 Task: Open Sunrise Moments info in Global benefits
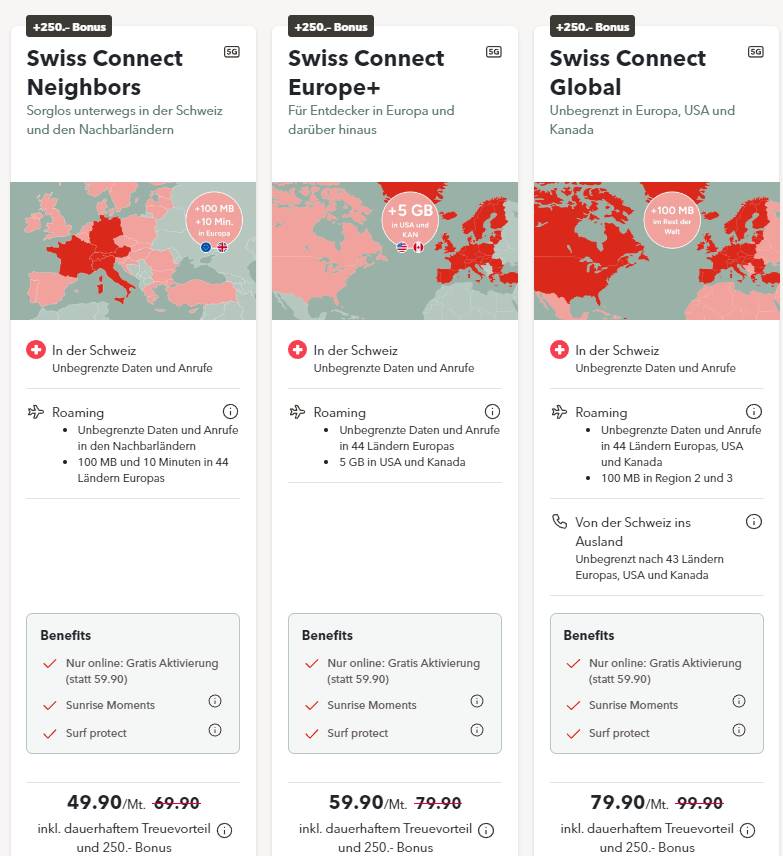[739, 701]
